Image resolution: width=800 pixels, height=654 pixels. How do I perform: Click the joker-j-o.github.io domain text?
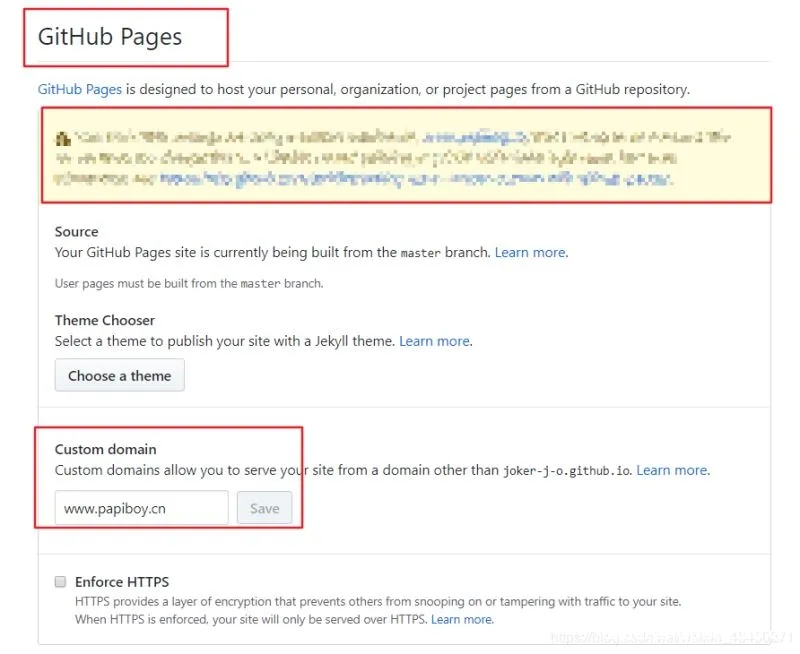(567, 471)
